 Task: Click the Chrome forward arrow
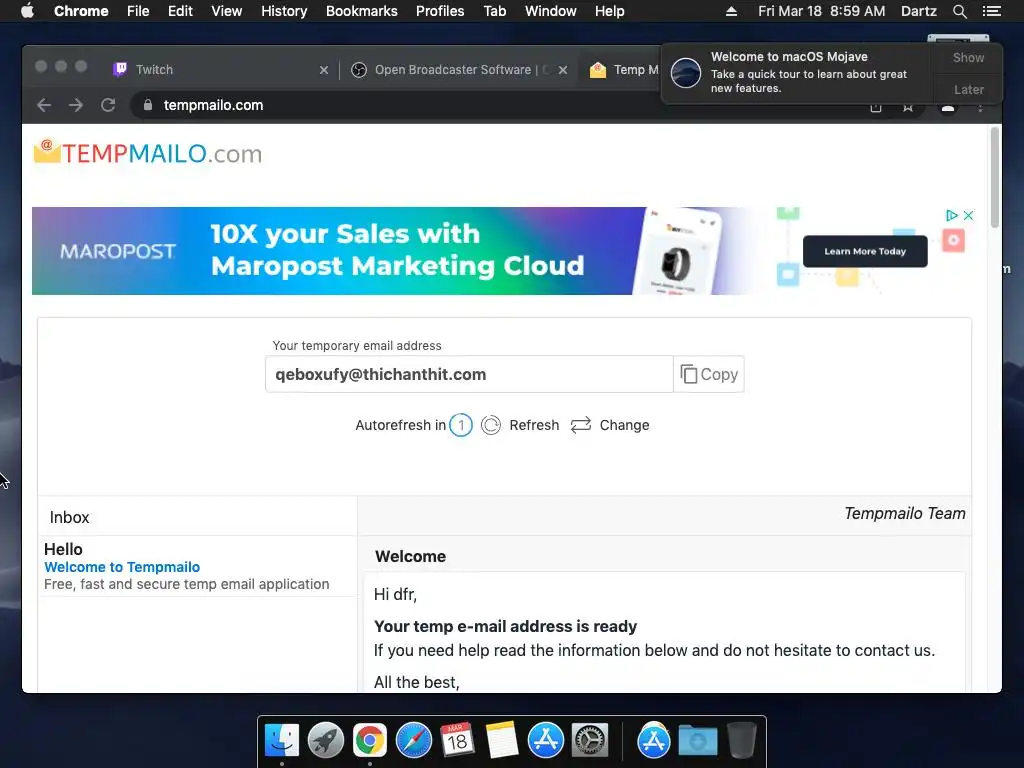click(x=76, y=105)
